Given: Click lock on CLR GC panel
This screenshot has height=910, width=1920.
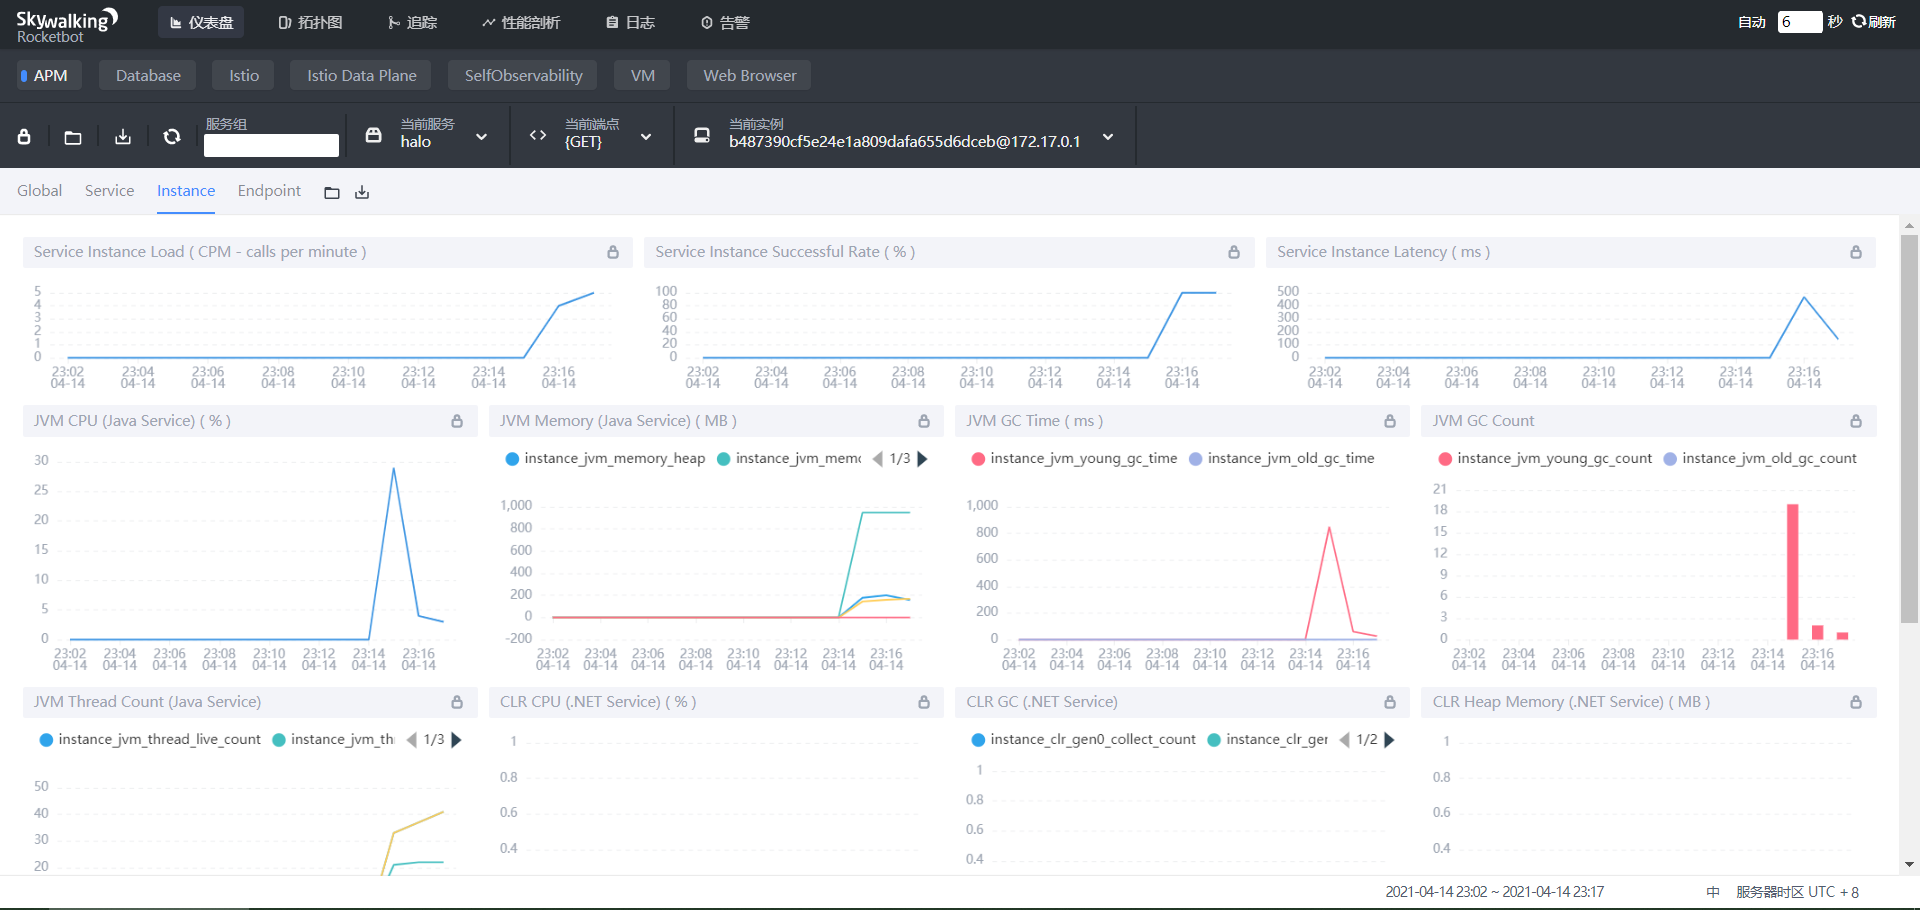Looking at the screenshot, I should point(1390,703).
